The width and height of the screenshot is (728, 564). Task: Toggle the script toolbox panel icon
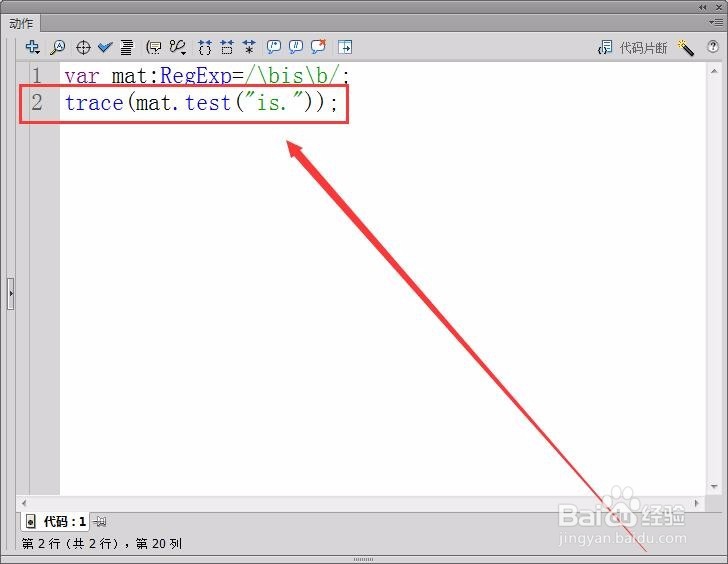click(345, 47)
